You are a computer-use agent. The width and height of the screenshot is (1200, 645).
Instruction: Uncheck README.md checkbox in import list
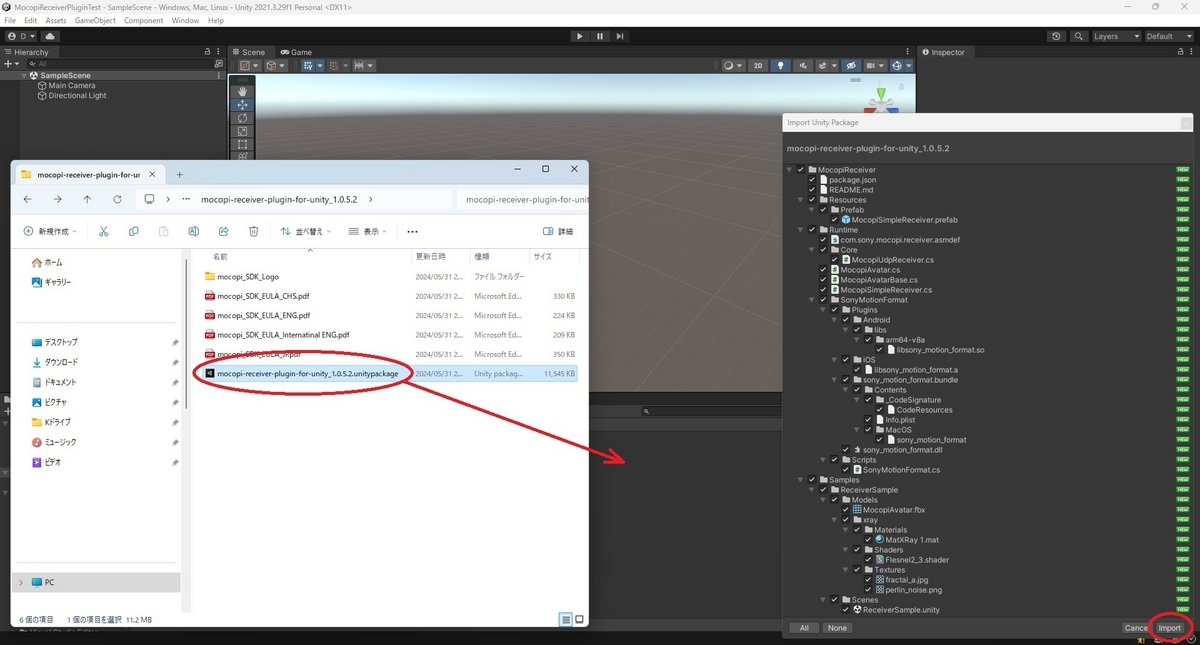[x=812, y=190]
